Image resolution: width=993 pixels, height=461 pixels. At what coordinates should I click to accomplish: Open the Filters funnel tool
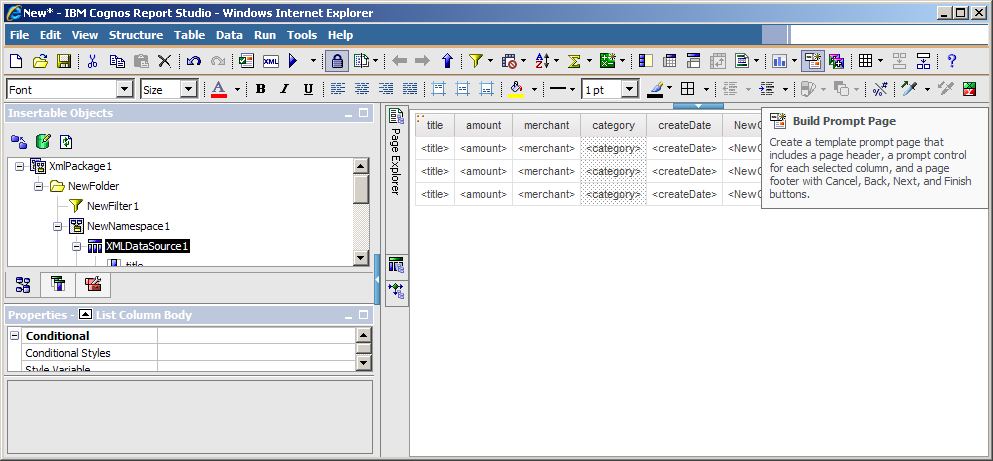(x=475, y=61)
